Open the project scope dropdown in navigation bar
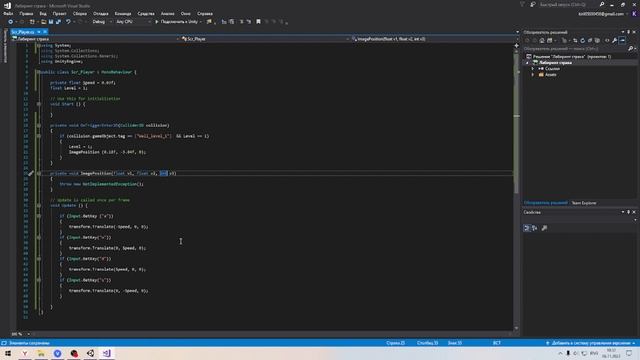This screenshot has width=640, height=360. point(96,39)
